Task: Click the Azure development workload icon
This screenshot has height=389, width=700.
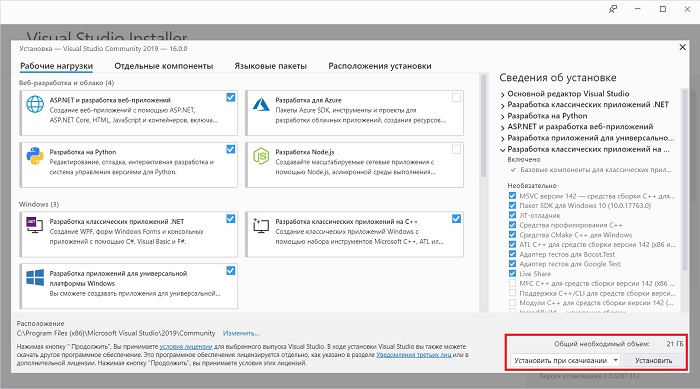Action: click(x=261, y=104)
